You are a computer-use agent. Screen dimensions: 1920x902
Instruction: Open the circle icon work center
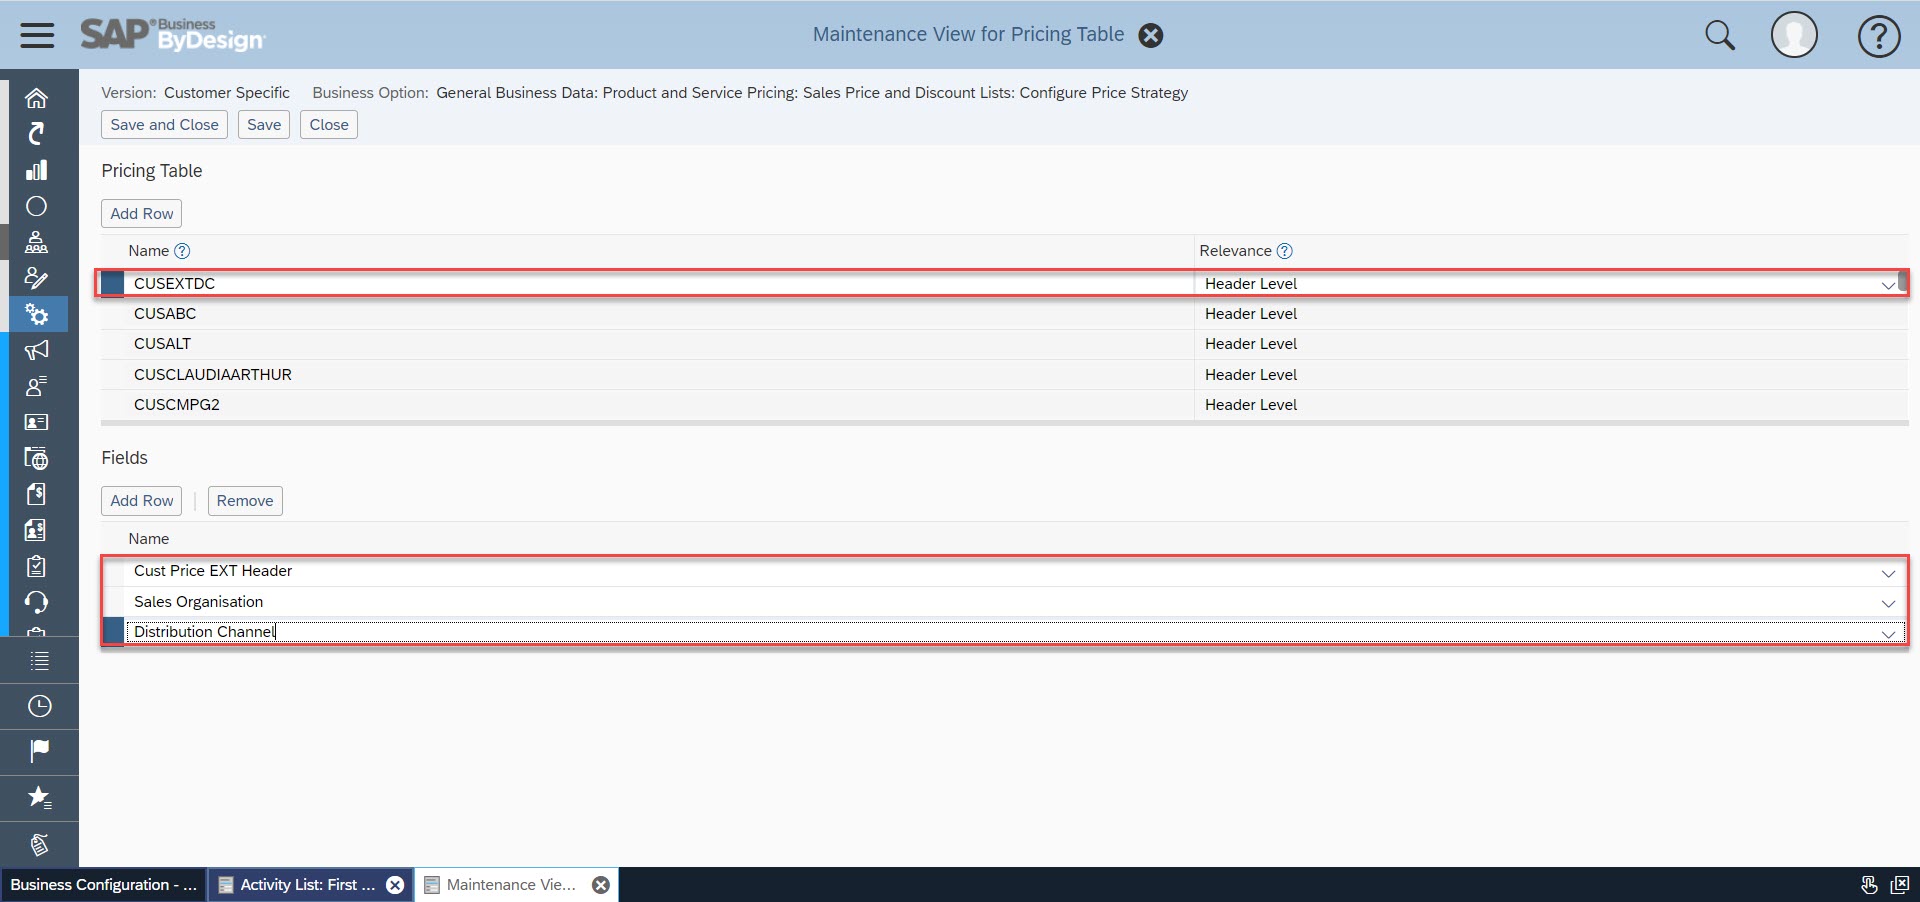pos(36,206)
